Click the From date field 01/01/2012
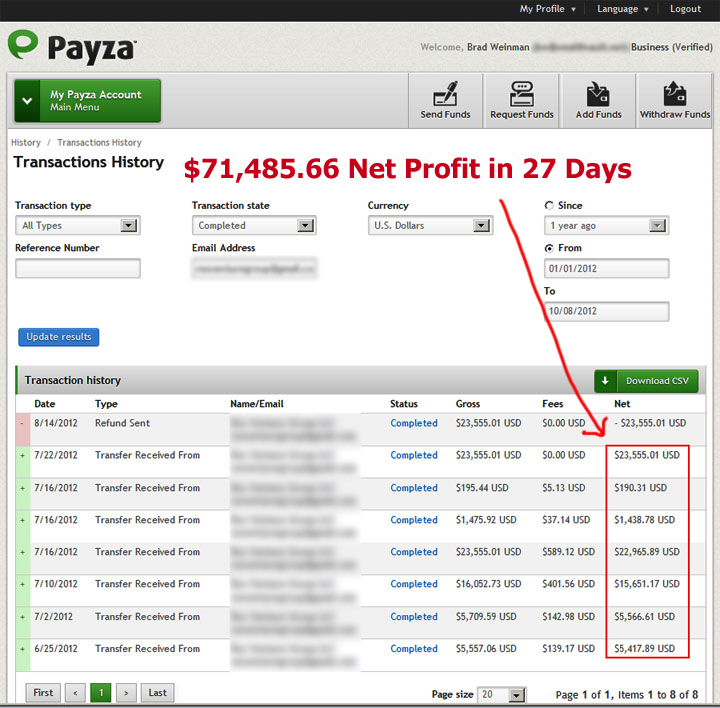Viewport: 720px width, 708px height. click(606, 268)
